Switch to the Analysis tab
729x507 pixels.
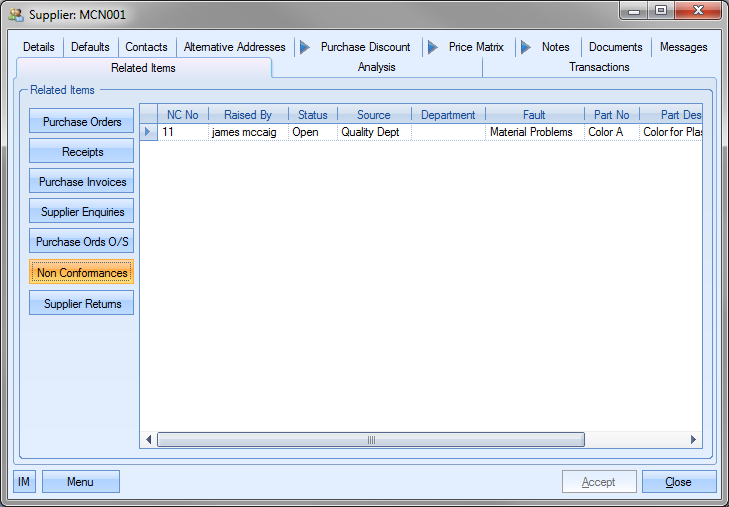click(376, 68)
